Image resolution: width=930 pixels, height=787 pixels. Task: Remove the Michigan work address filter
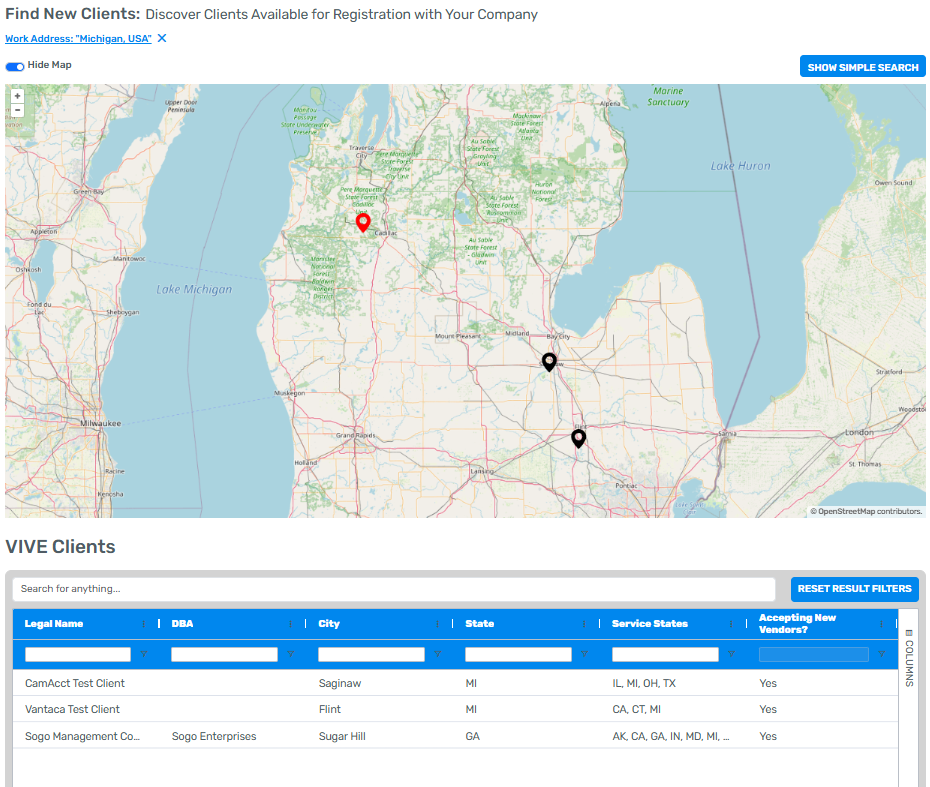[x=162, y=38]
